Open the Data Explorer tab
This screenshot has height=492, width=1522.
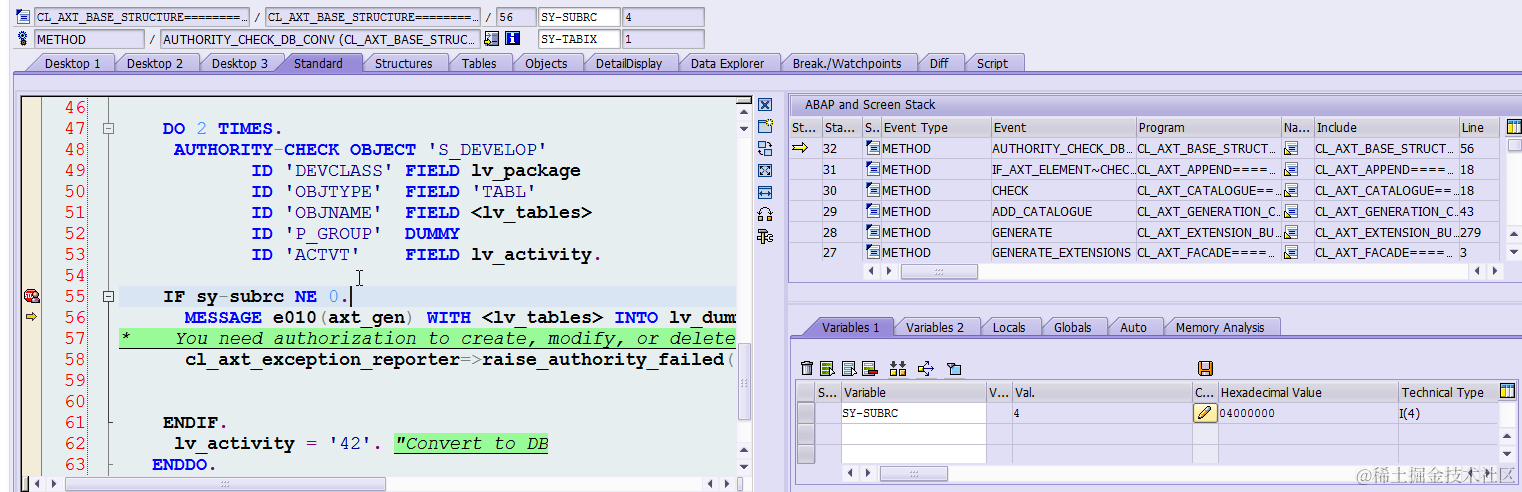click(727, 63)
